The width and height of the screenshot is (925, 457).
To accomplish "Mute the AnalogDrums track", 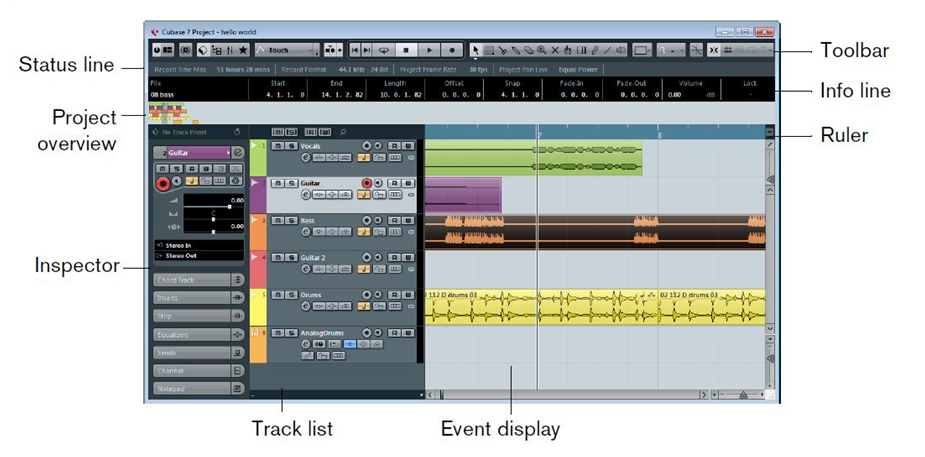I will click(x=277, y=333).
